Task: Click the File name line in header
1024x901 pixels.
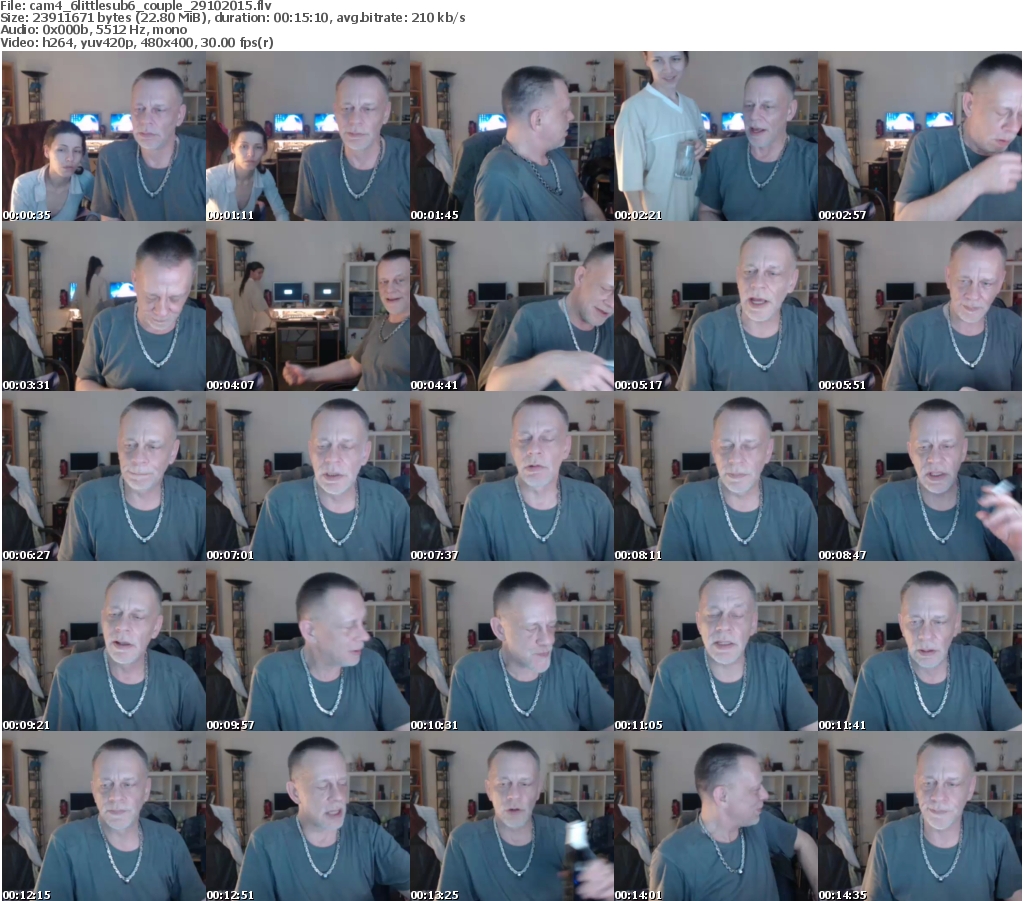Action: point(136,6)
